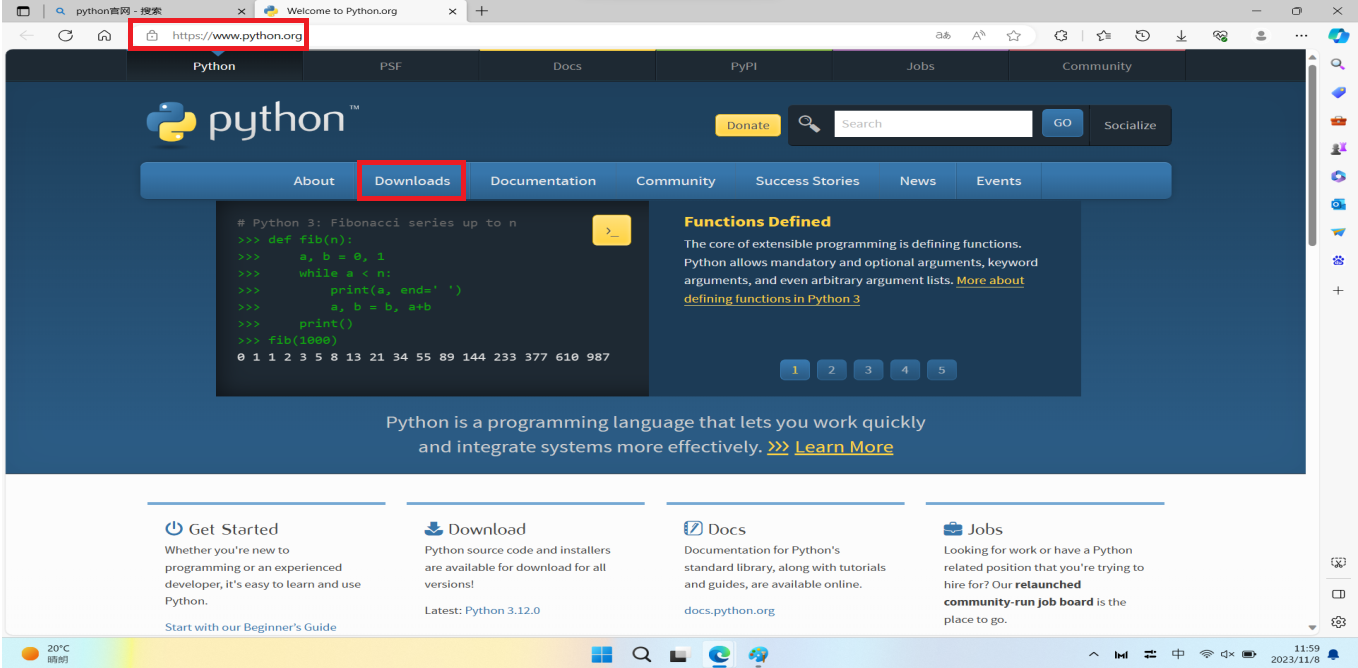Open Community top navigation tab
The image size is (1358, 668).
pyautogui.click(x=1097, y=66)
